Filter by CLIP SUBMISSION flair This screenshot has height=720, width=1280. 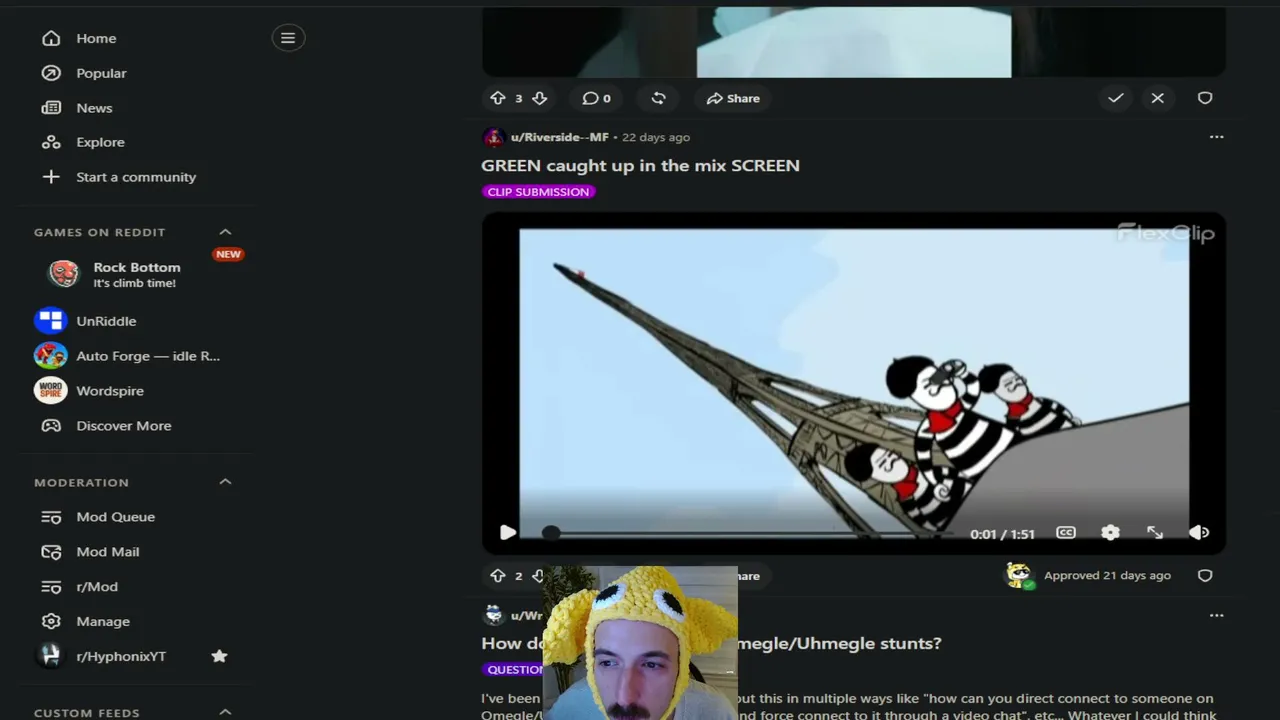[538, 192]
